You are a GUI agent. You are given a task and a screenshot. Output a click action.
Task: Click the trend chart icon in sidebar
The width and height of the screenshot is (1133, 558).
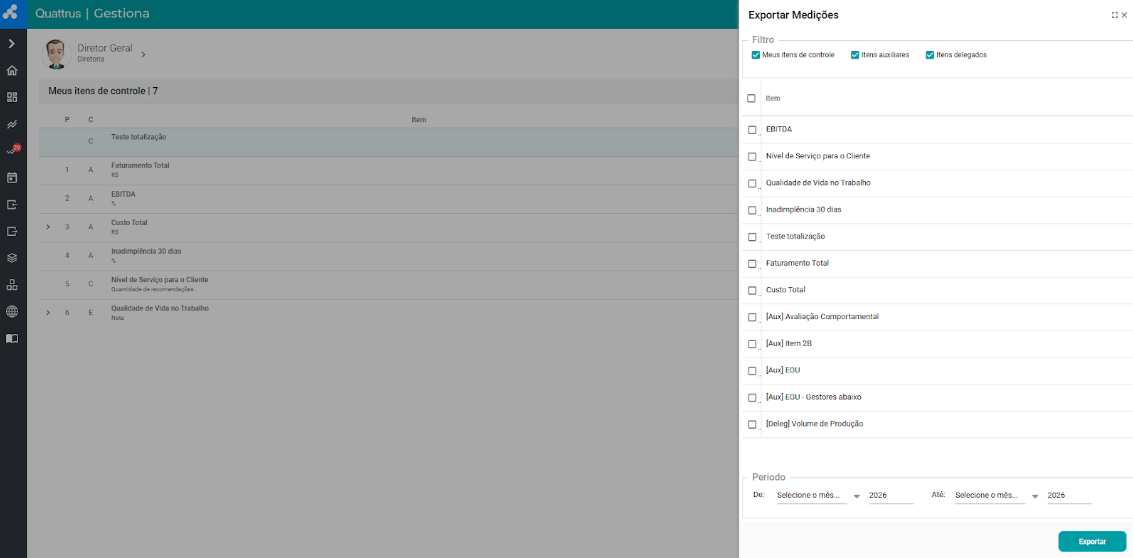[12, 125]
